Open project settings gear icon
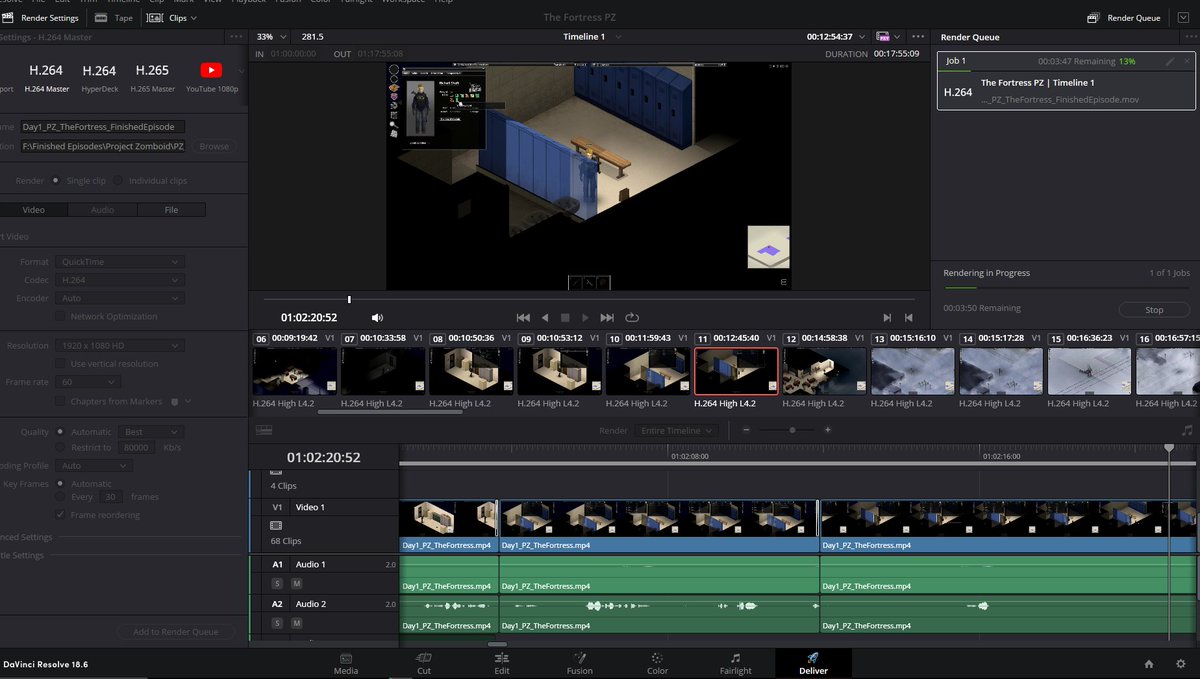The height and width of the screenshot is (679, 1200). click(1180, 663)
